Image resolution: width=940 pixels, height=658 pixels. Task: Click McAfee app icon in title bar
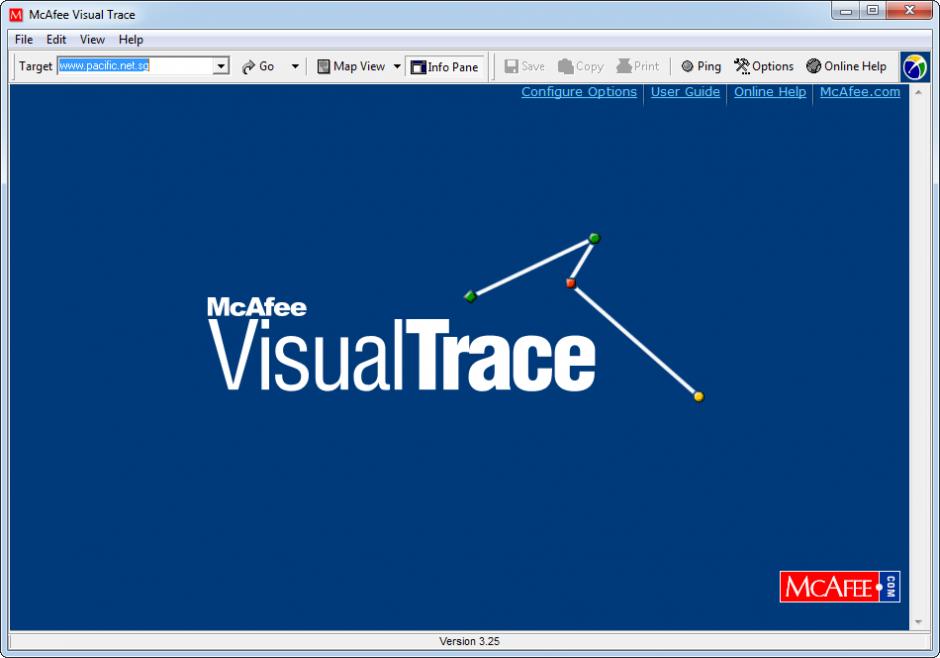pyautogui.click(x=16, y=14)
